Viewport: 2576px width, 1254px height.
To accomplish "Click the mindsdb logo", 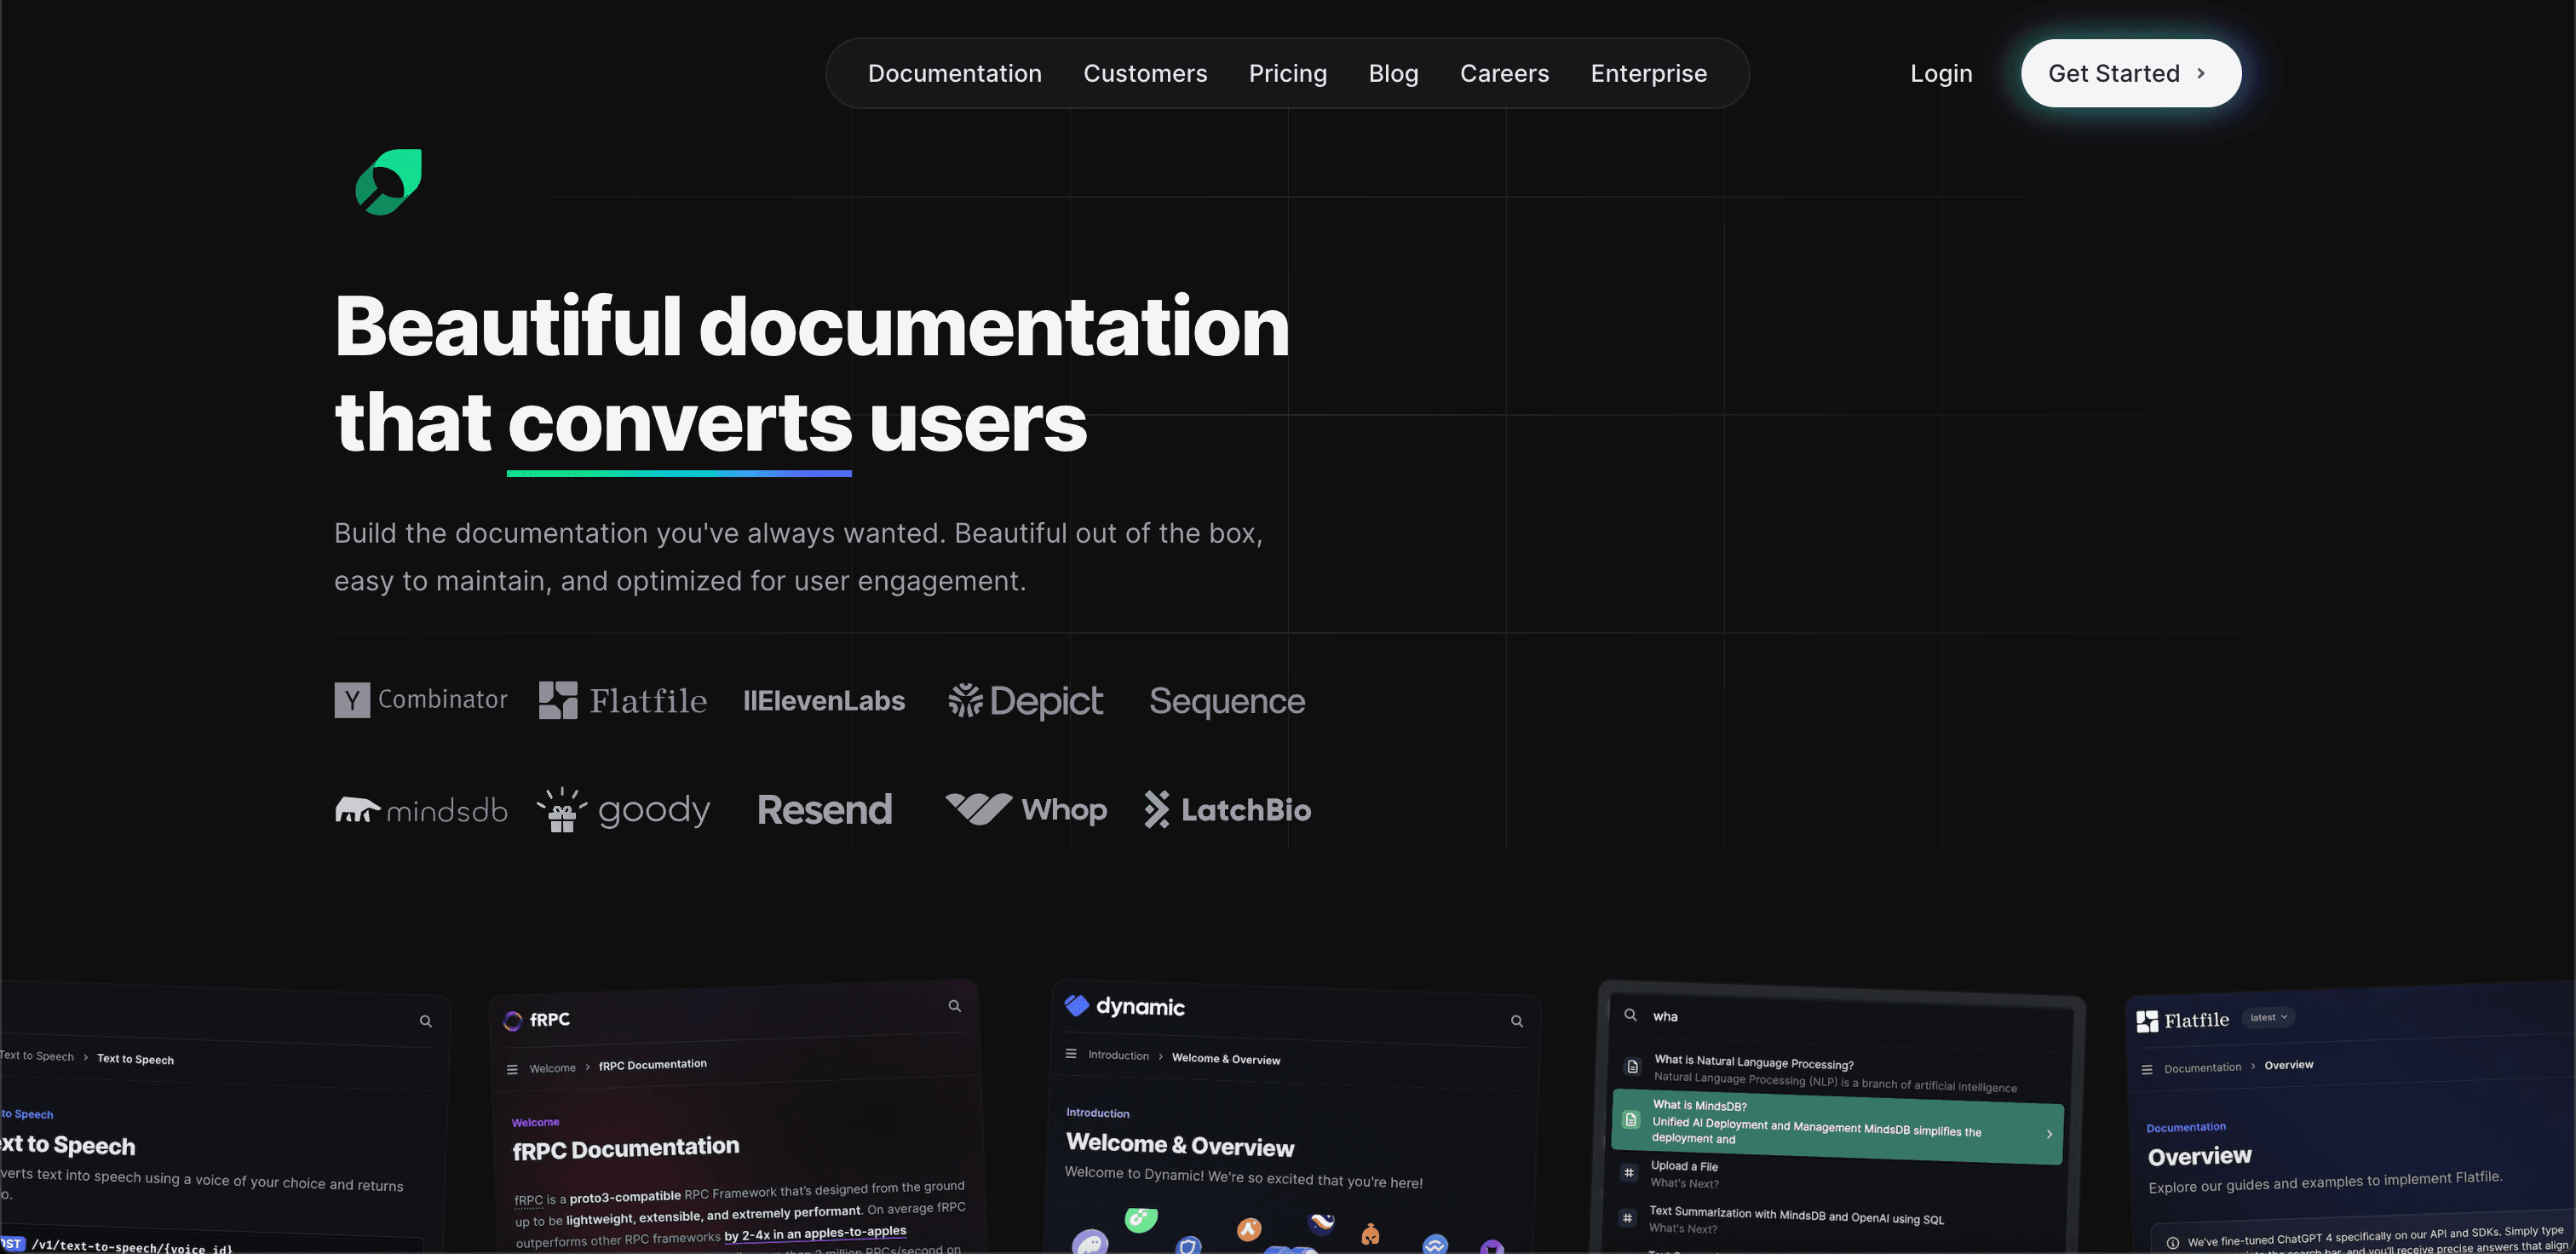I will (421, 809).
